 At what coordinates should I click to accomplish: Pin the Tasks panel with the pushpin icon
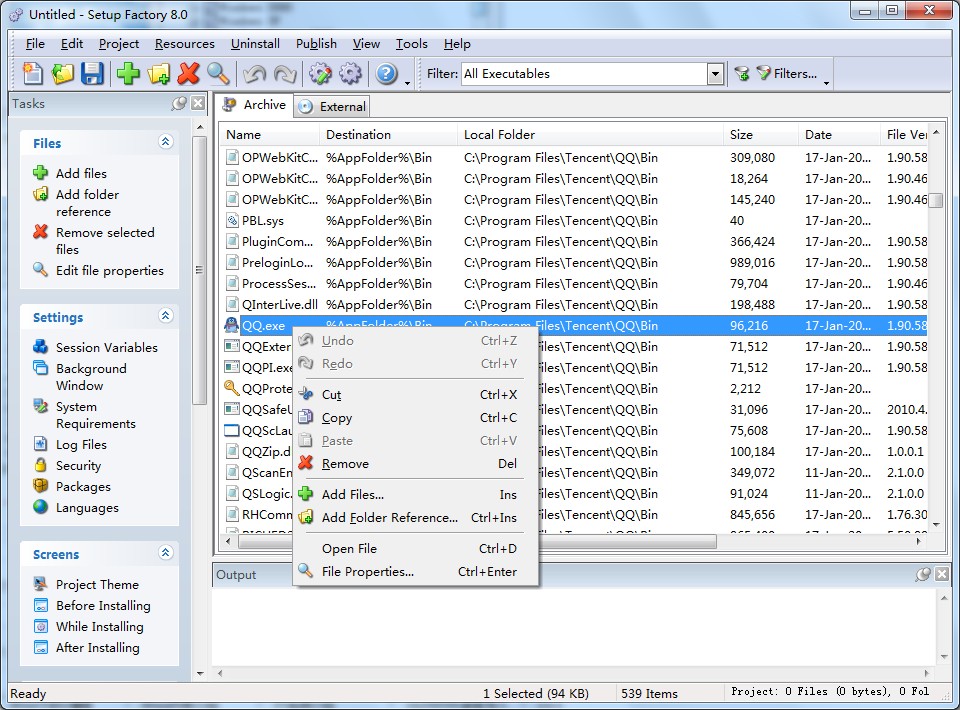(179, 103)
